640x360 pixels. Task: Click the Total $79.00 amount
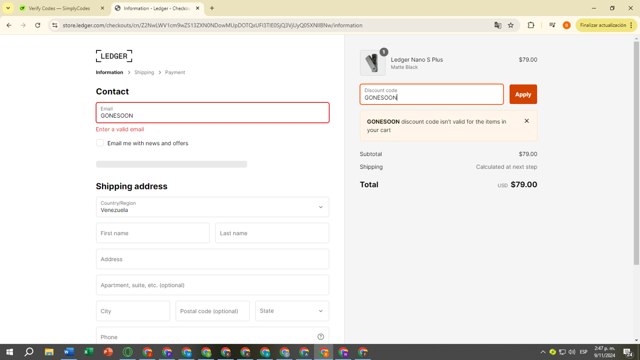524,184
